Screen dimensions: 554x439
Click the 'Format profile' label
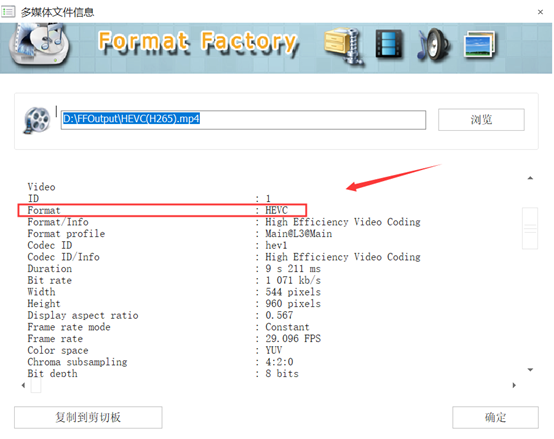pos(66,233)
